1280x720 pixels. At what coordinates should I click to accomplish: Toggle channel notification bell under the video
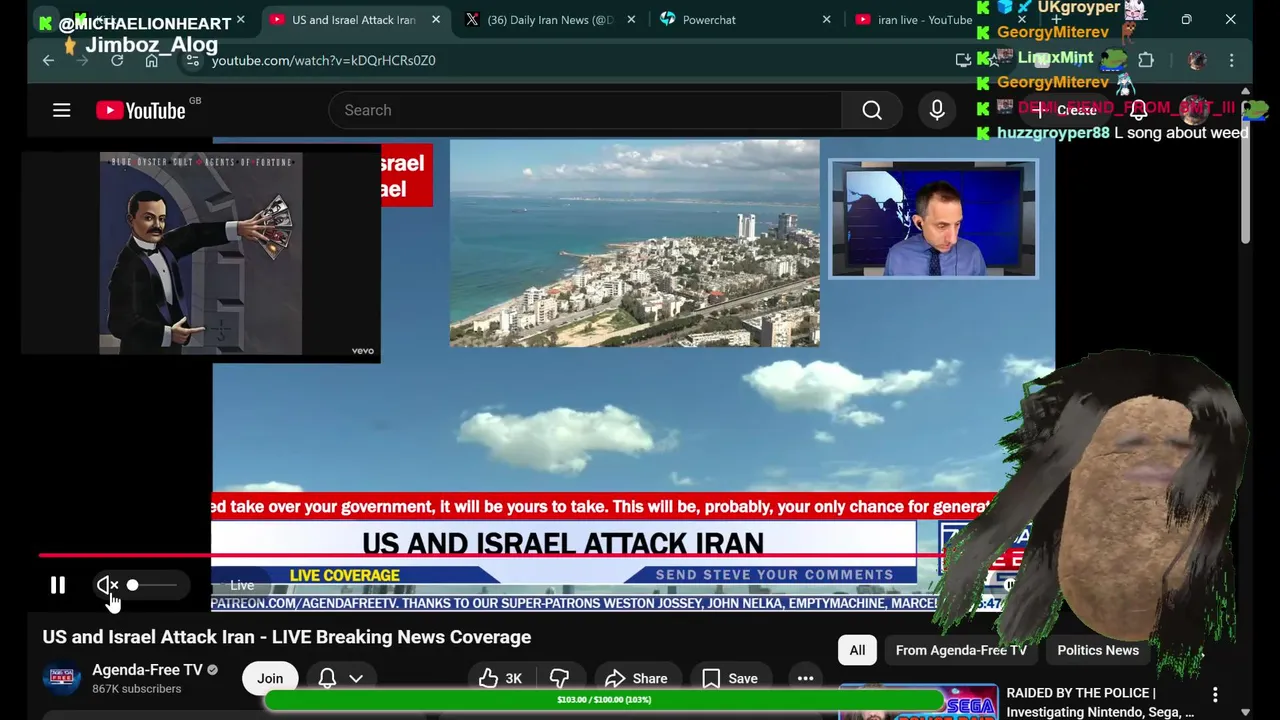[327, 678]
